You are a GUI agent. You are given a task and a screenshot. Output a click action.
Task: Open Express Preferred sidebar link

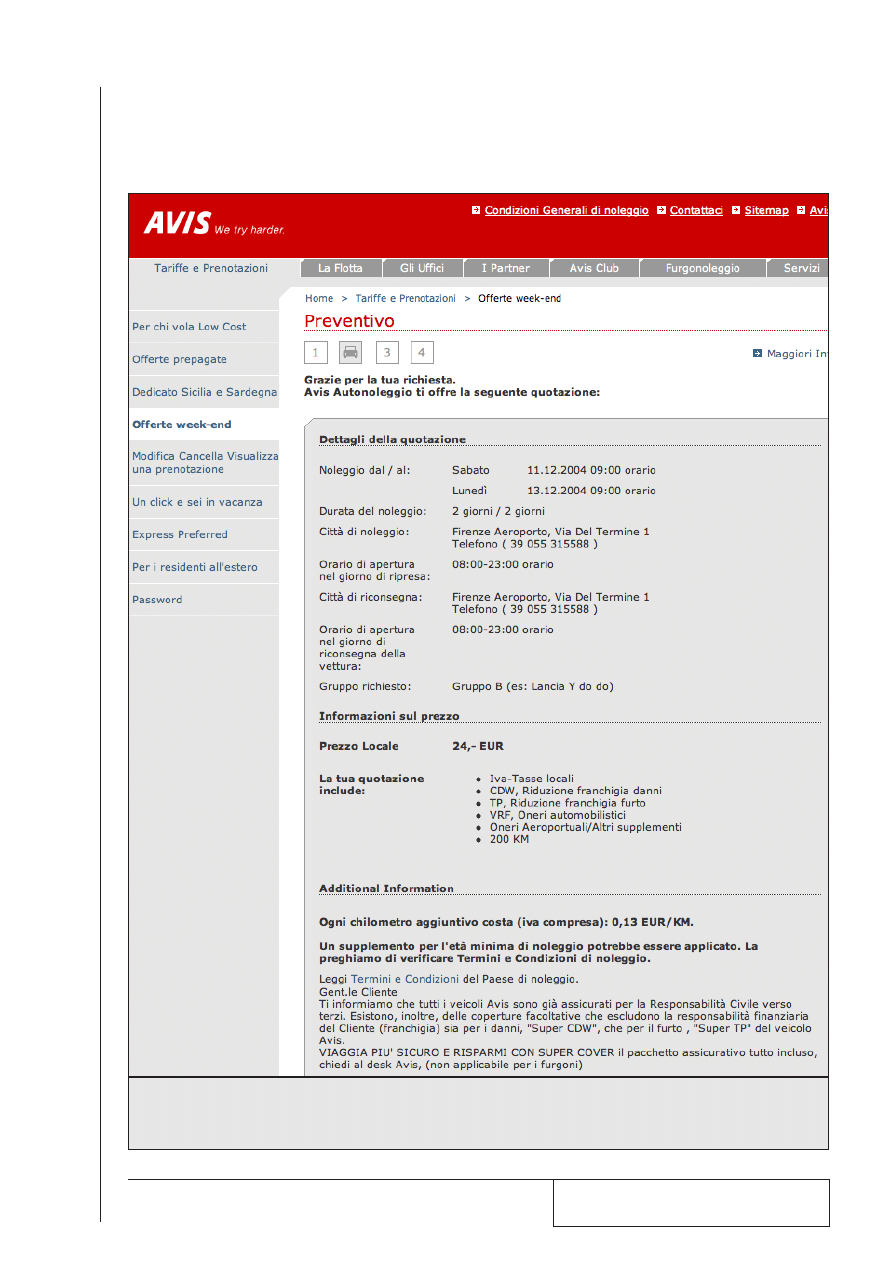180,534
